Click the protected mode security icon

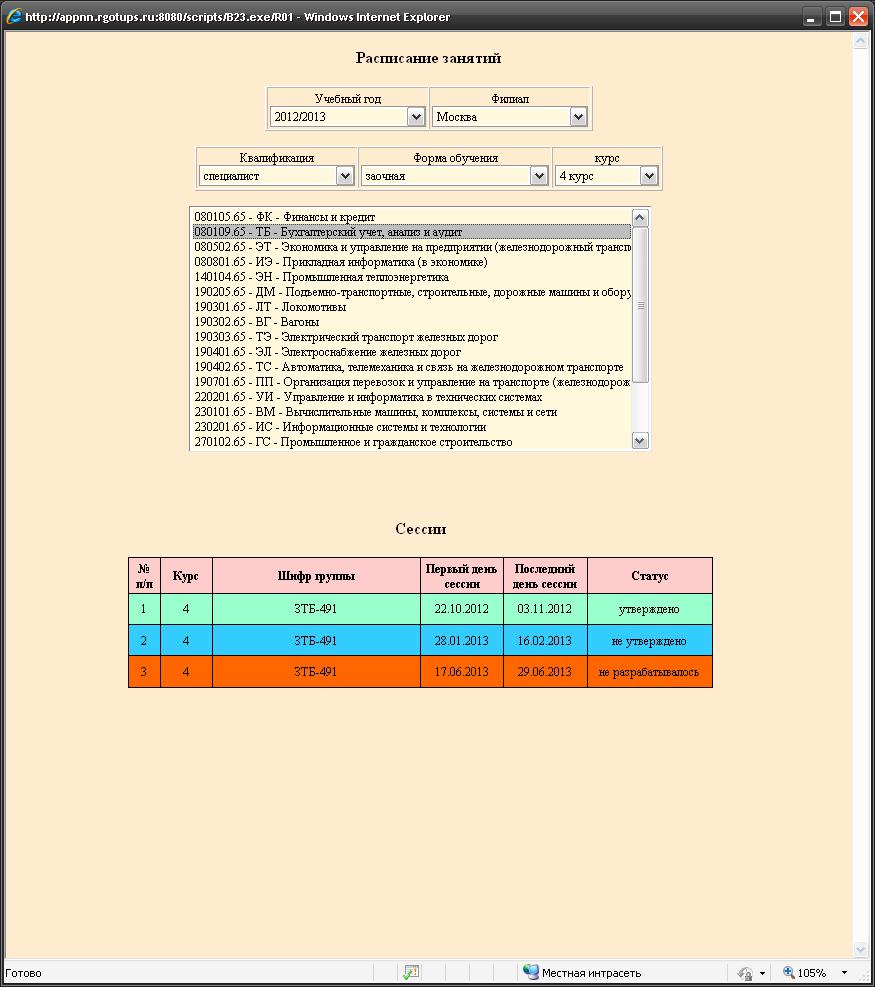745,972
